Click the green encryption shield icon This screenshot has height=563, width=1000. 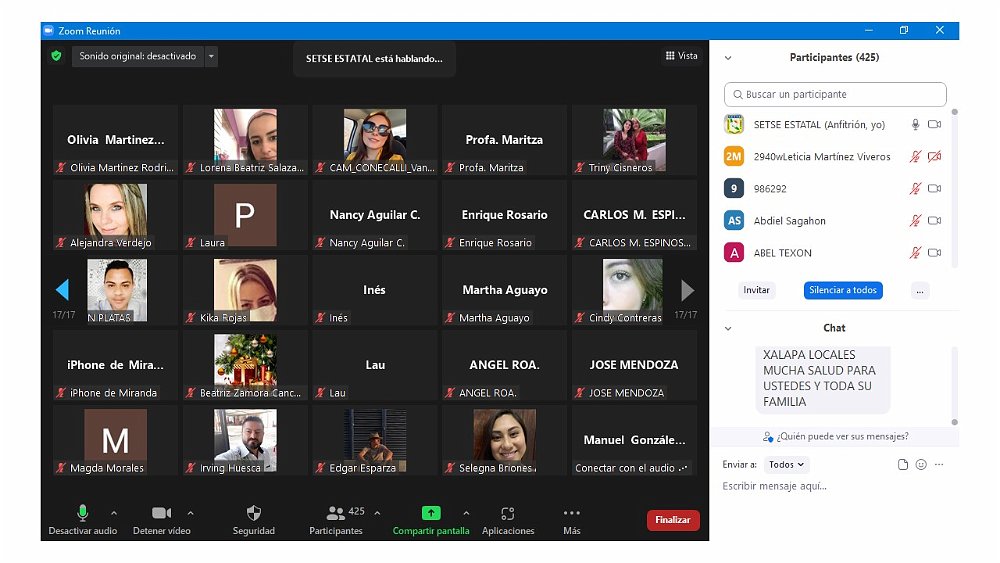coord(57,56)
